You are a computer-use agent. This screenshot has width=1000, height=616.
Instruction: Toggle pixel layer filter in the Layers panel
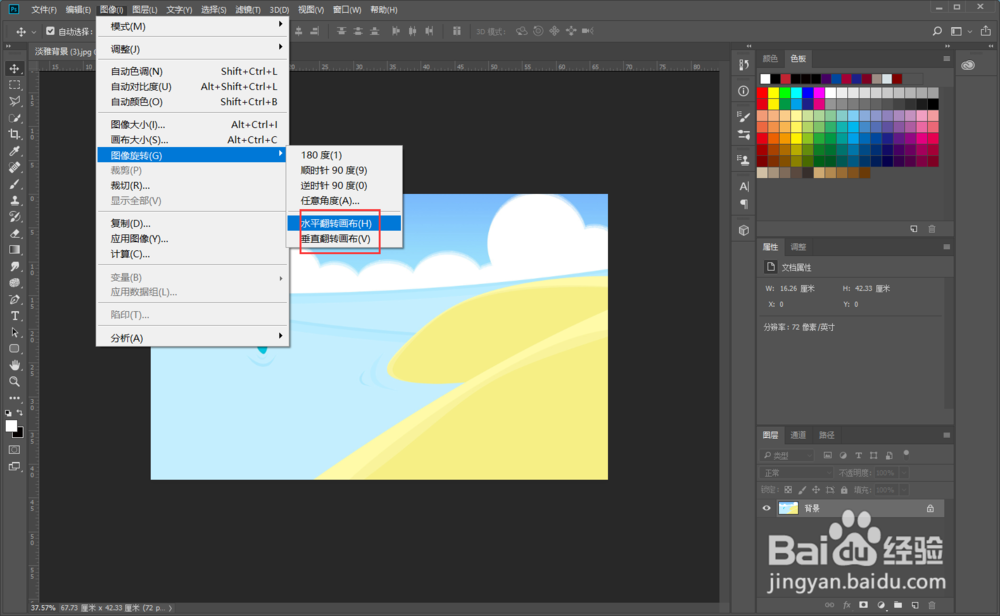(827, 455)
